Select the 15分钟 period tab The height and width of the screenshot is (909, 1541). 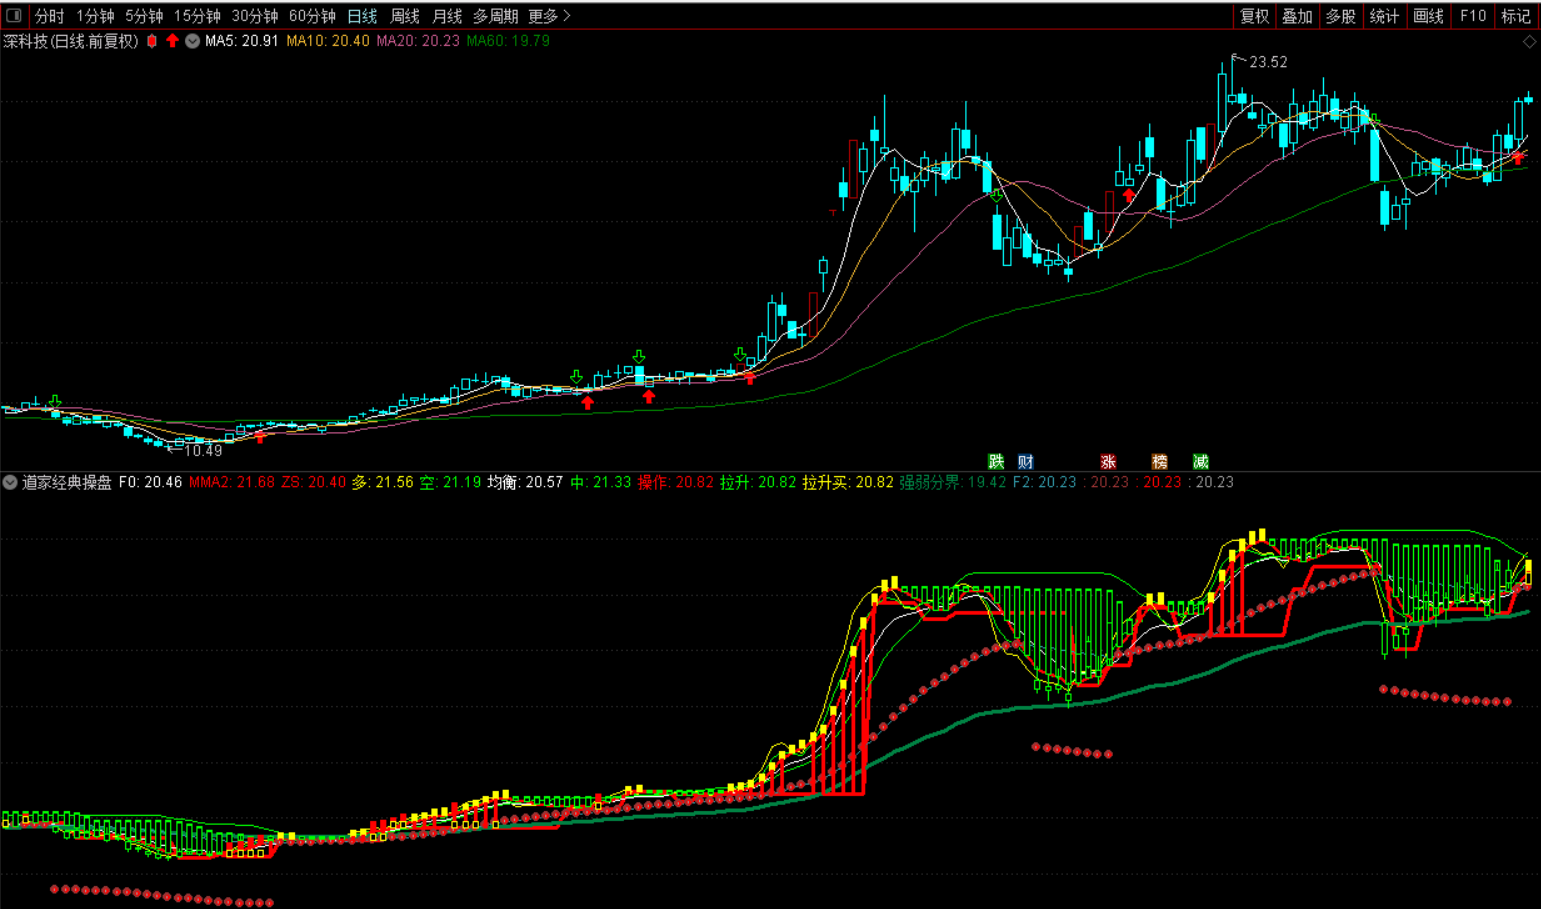197,16
